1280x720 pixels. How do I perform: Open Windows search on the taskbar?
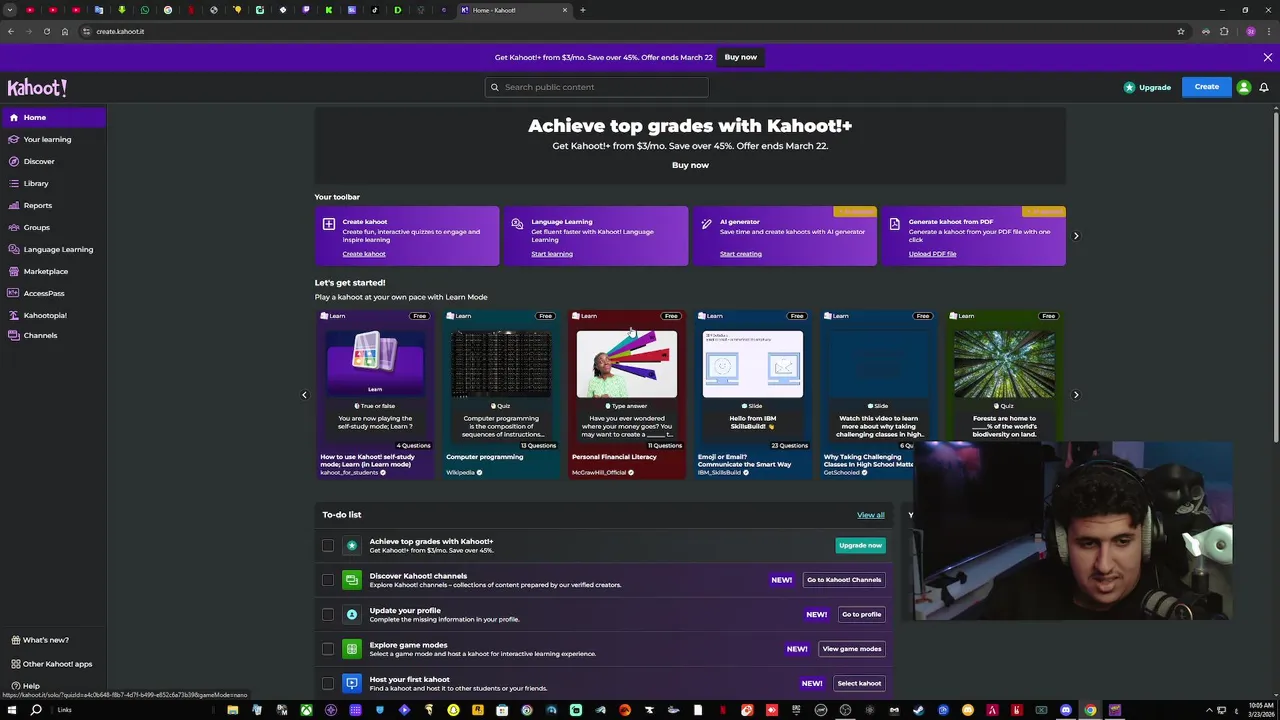[x=36, y=710]
